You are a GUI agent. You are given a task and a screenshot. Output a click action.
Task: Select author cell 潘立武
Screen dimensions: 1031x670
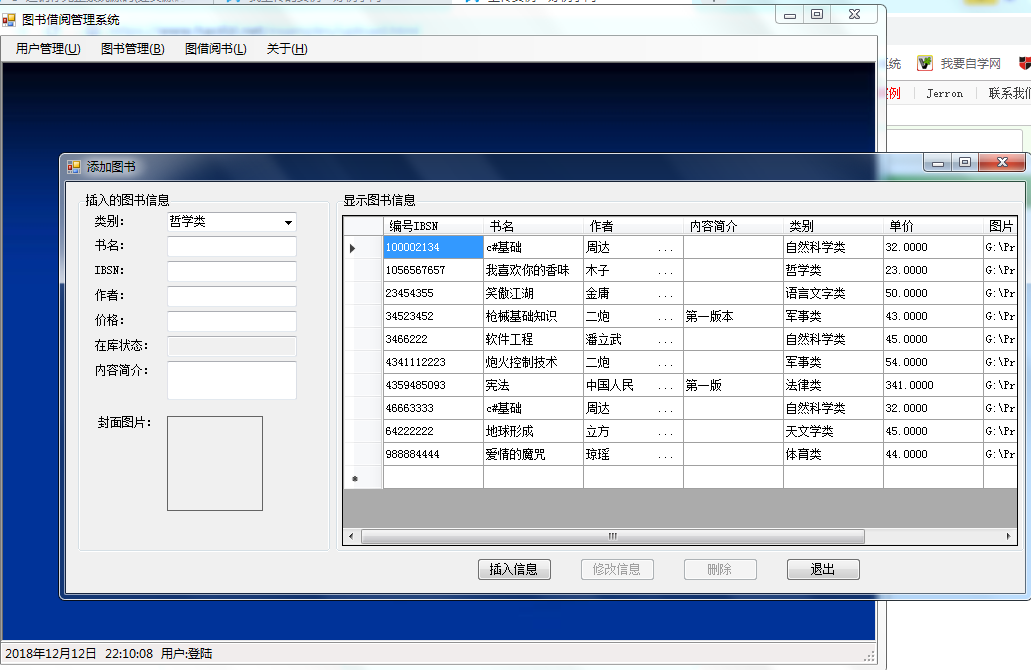[x=633, y=339]
